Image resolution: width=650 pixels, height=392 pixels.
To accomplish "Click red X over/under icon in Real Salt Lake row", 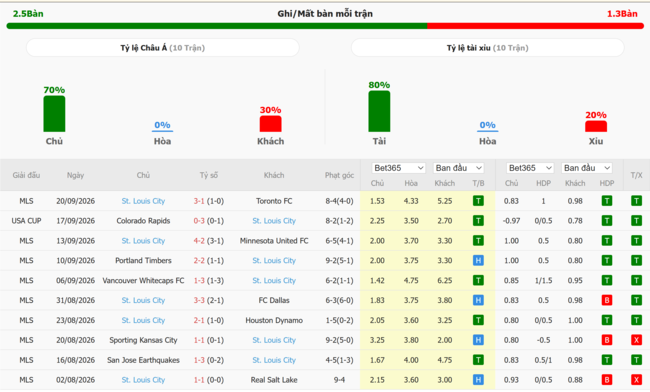I will click(636, 380).
